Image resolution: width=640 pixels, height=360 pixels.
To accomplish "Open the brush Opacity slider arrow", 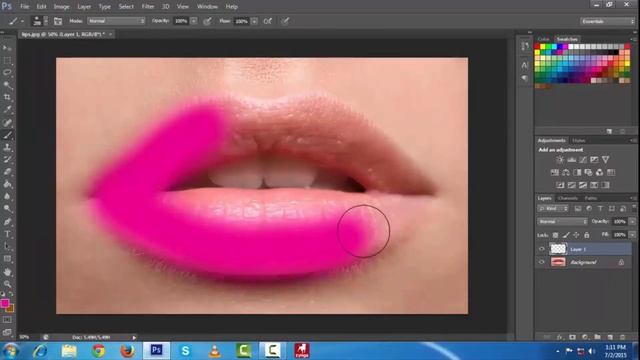I will point(194,21).
